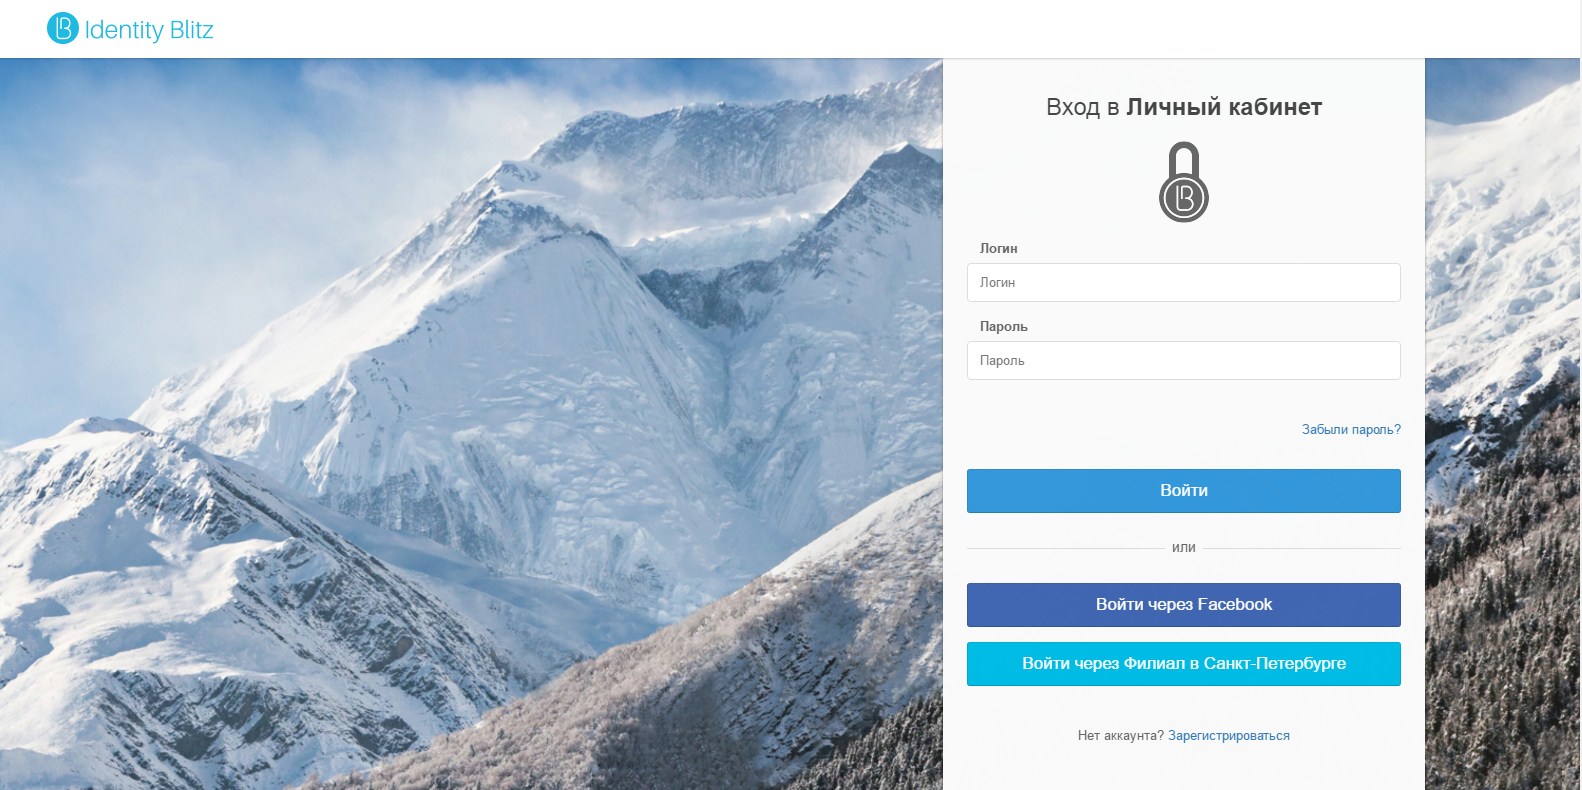Click the 'или' divider between login options
The image size is (1582, 790).
[1184, 547]
